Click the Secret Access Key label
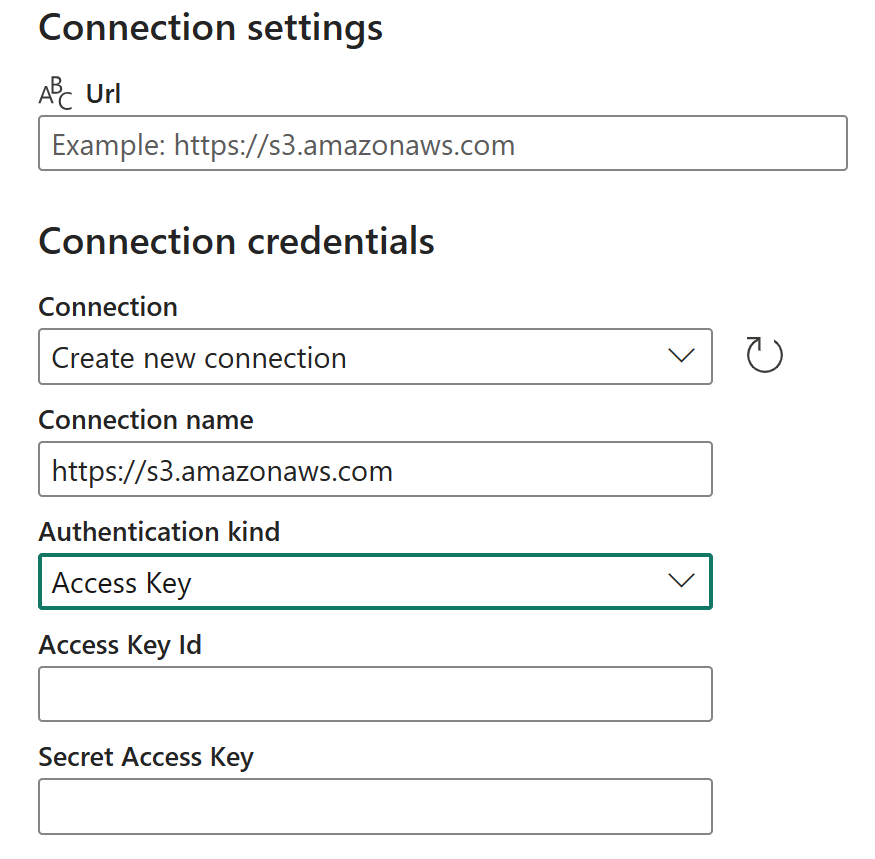 click(146, 757)
